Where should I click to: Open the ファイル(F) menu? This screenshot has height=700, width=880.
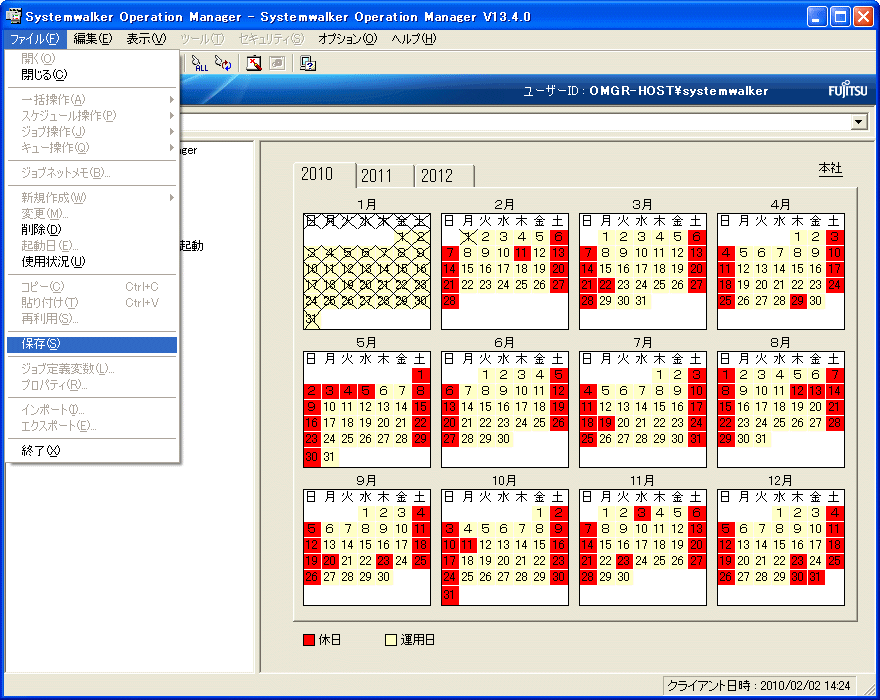[x=35, y=39]
